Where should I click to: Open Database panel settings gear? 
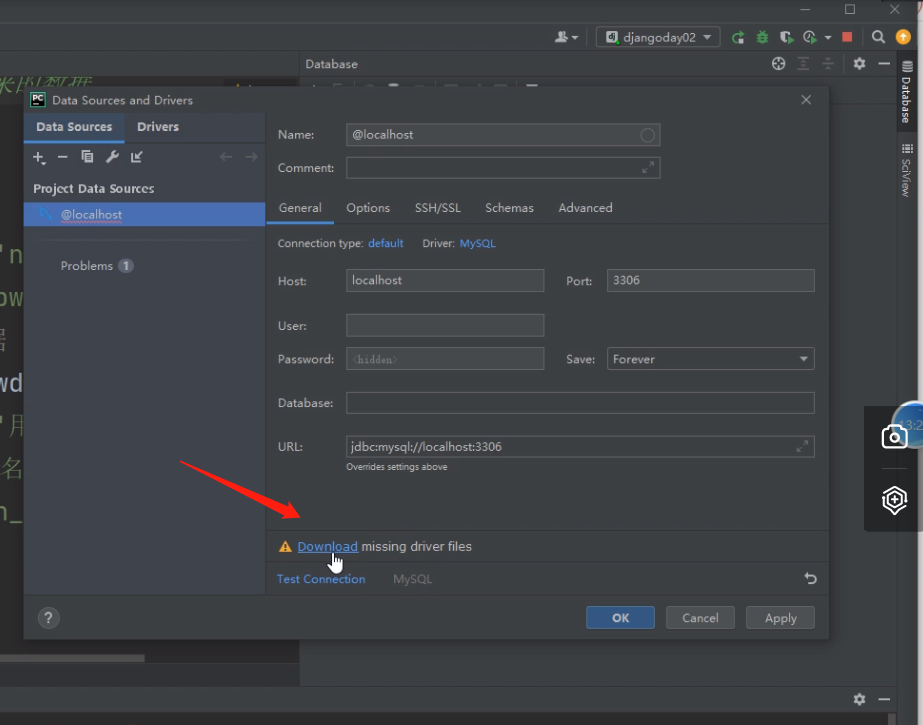coord(859,64)
